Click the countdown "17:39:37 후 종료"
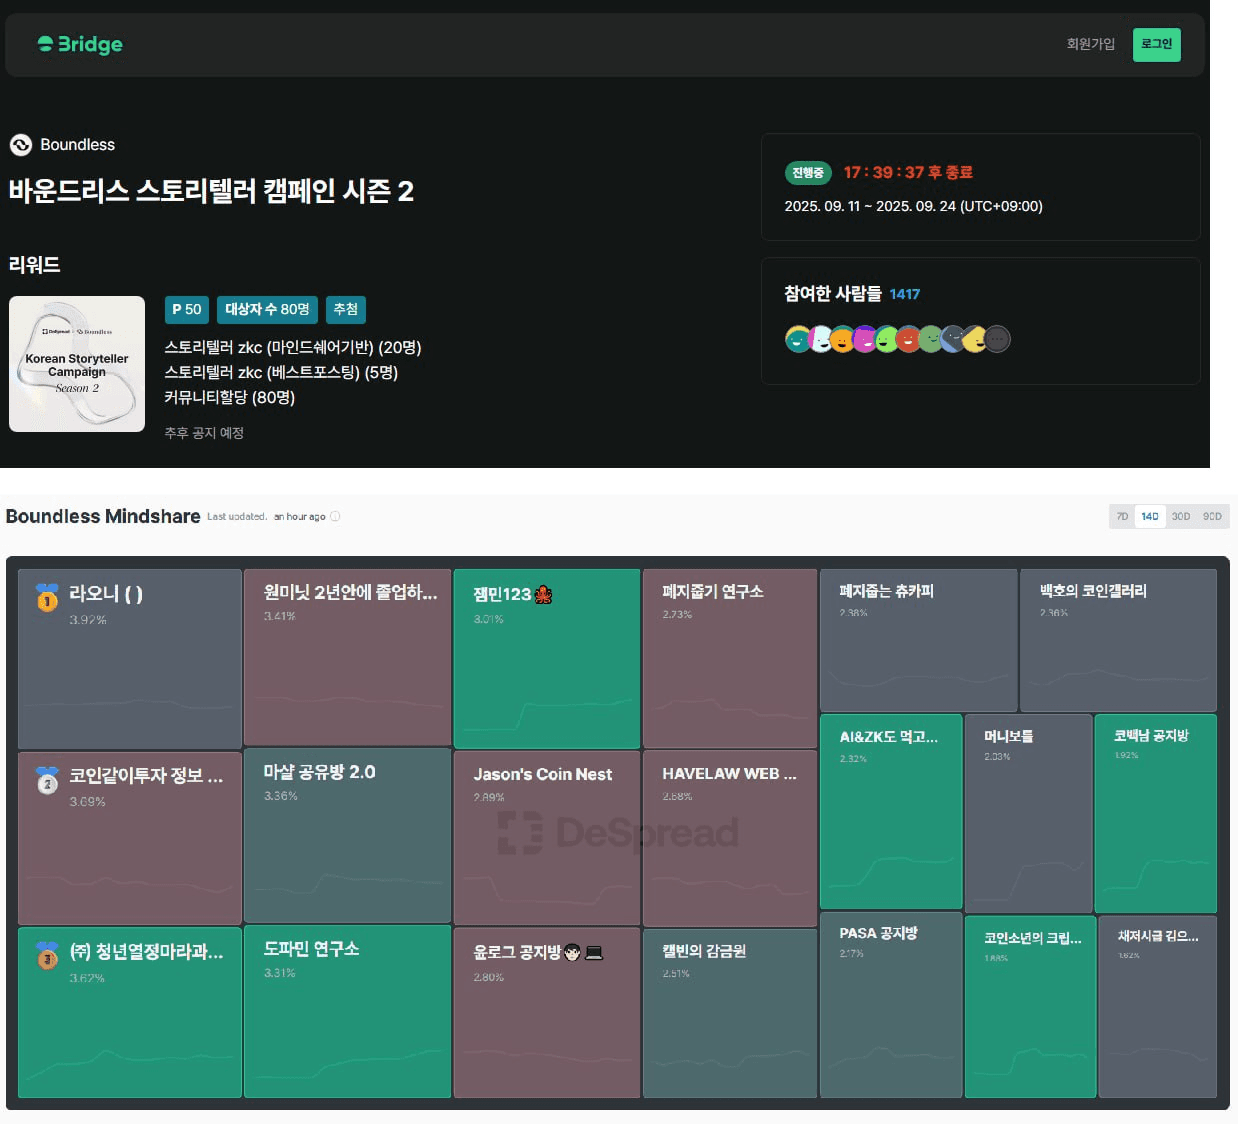Image resolution: width=1238 pixels, height=1124 pixels. pyautogui.click(x=908, y=172)
